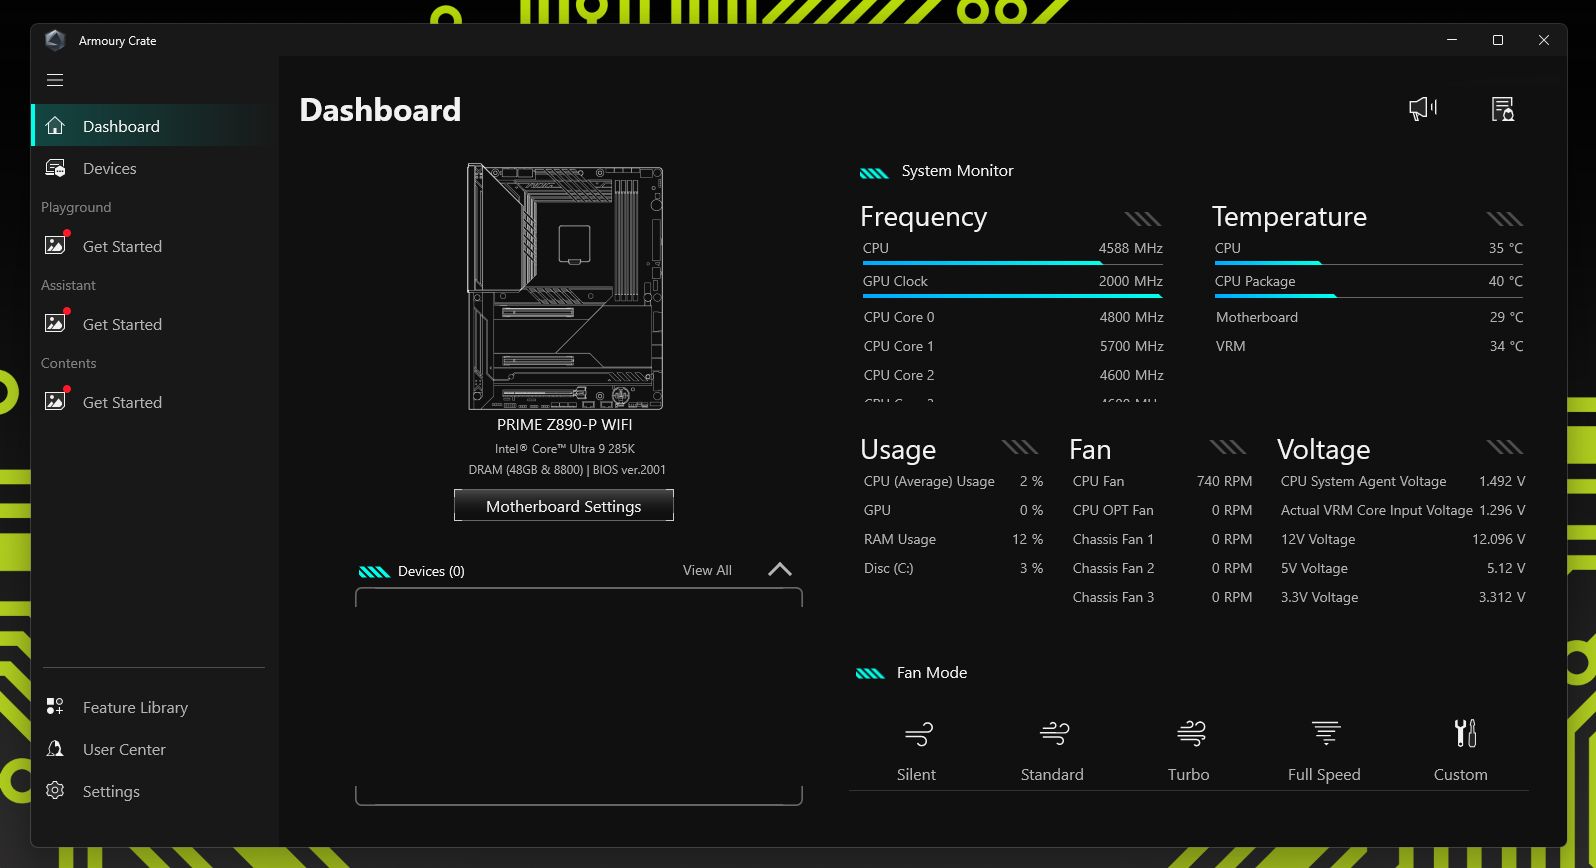Open Devices from the sidebar
This screenshot has width=1596, height=868.
pos(155,168)
